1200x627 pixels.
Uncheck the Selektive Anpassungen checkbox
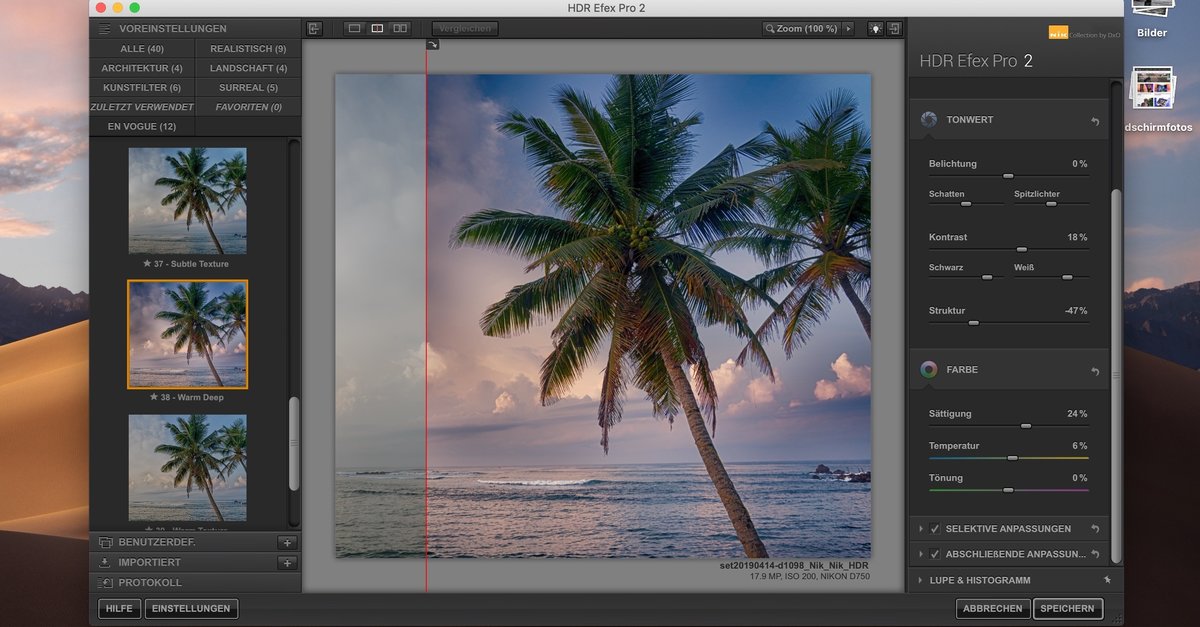(x=935, y=528)
